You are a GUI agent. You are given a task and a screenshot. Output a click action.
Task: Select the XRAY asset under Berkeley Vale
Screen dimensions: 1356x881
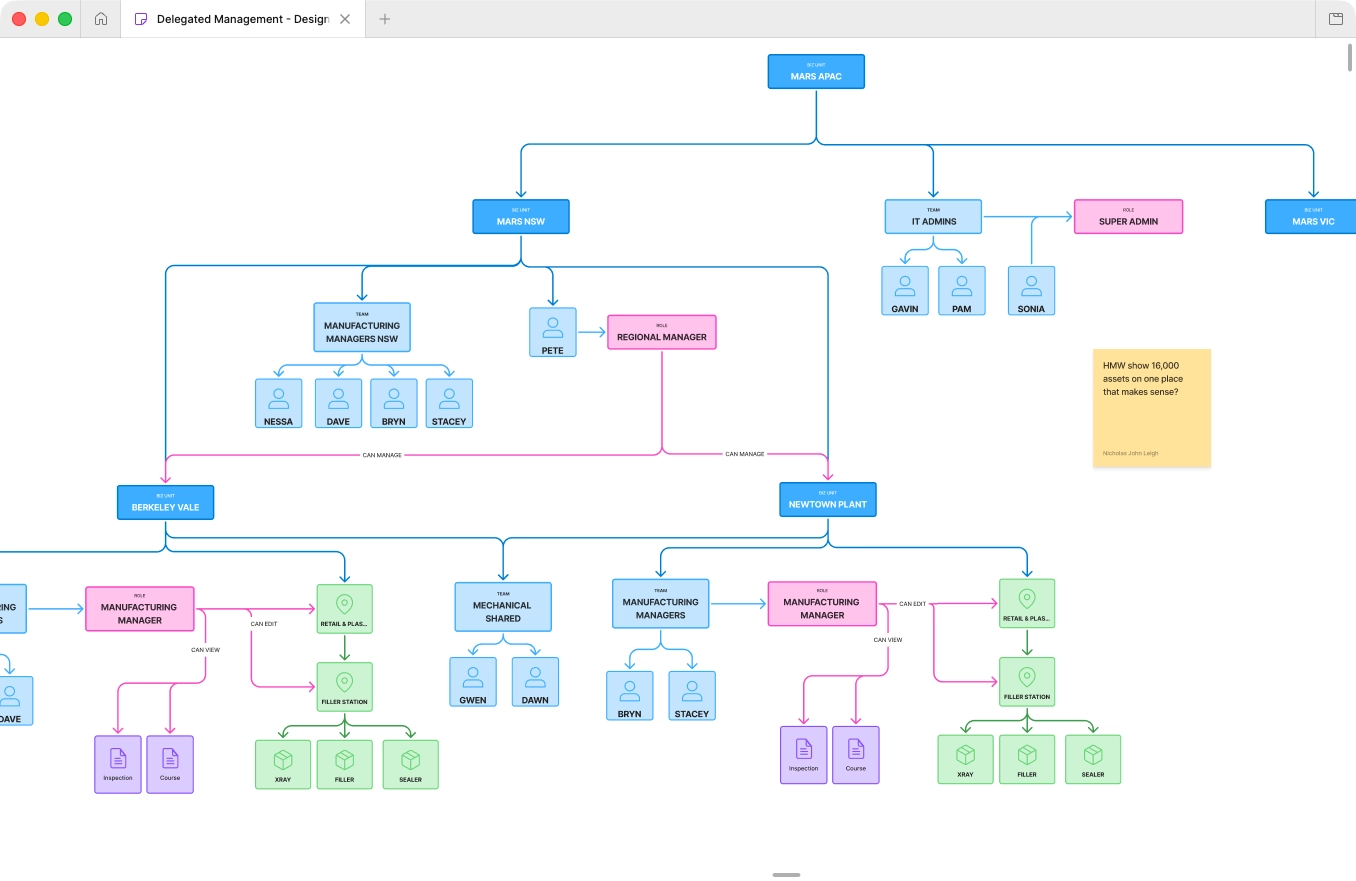click(283, 764)
